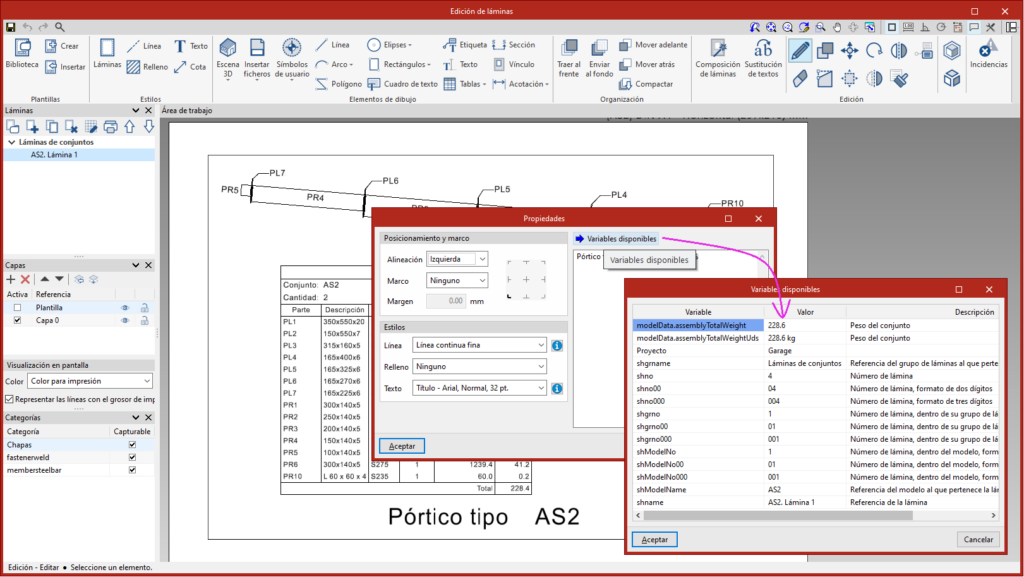
Task: Toggle Representar las líneas con el grosor checkbox
Action: click(11, 399)
